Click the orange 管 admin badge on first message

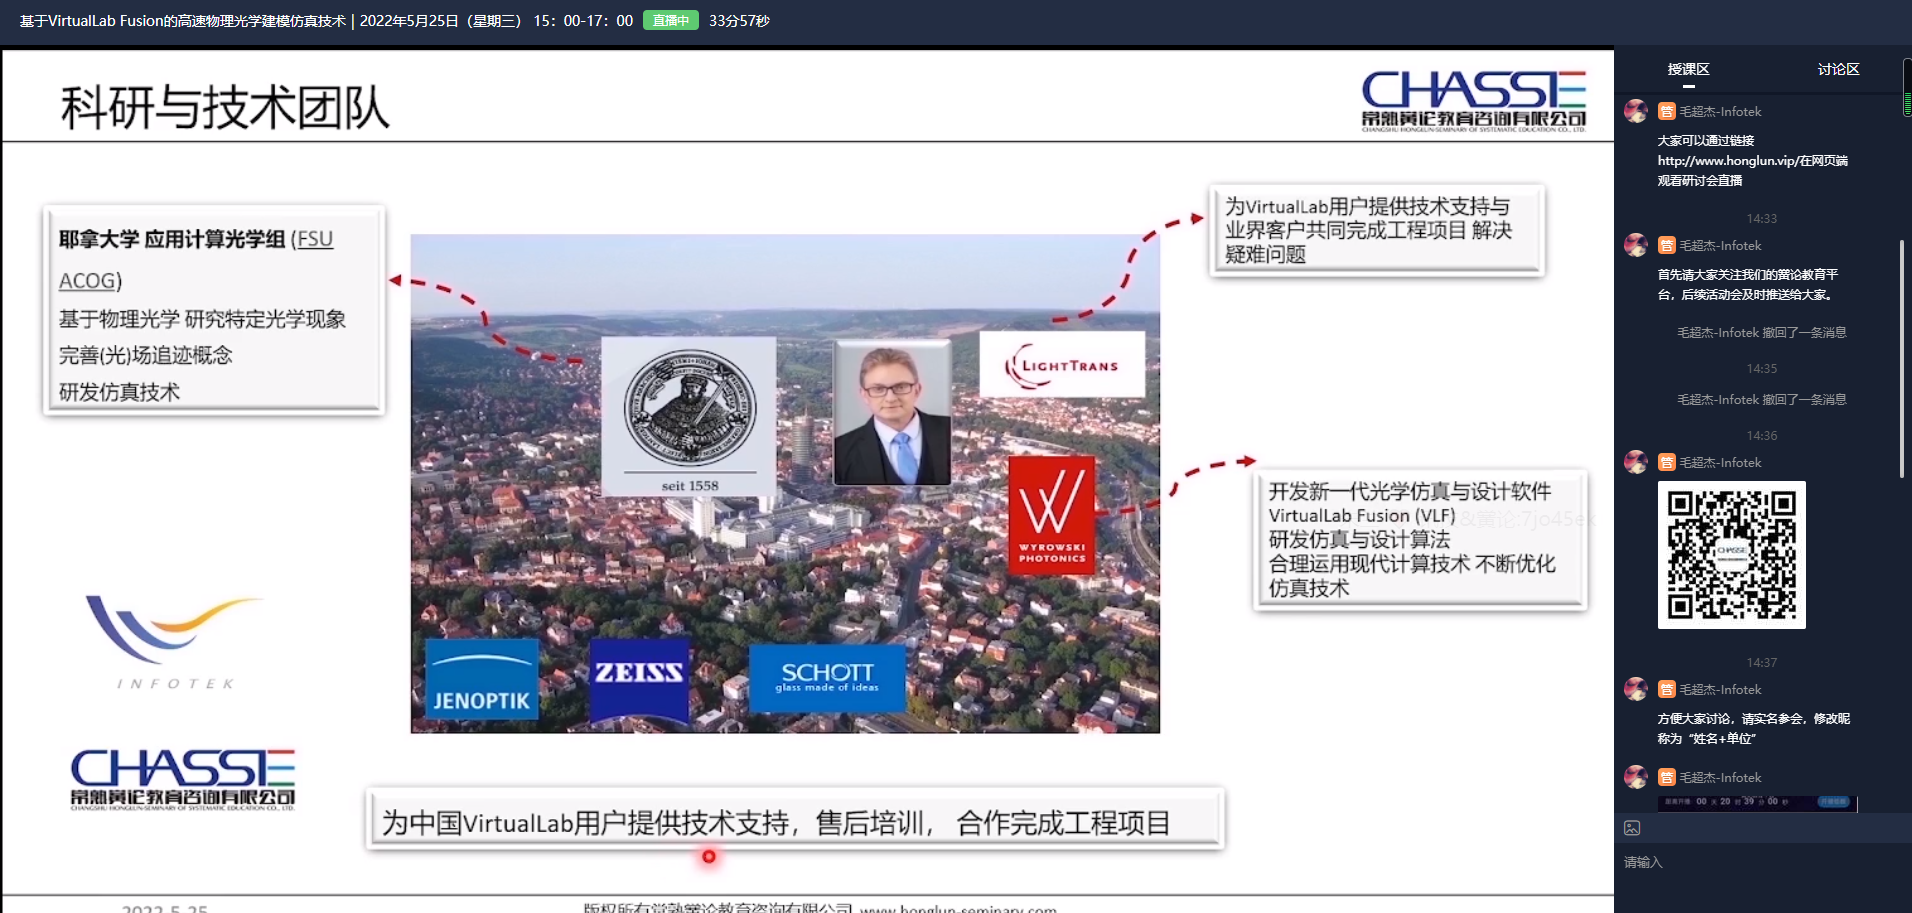pyautogui.click(x=1666, y=111)
